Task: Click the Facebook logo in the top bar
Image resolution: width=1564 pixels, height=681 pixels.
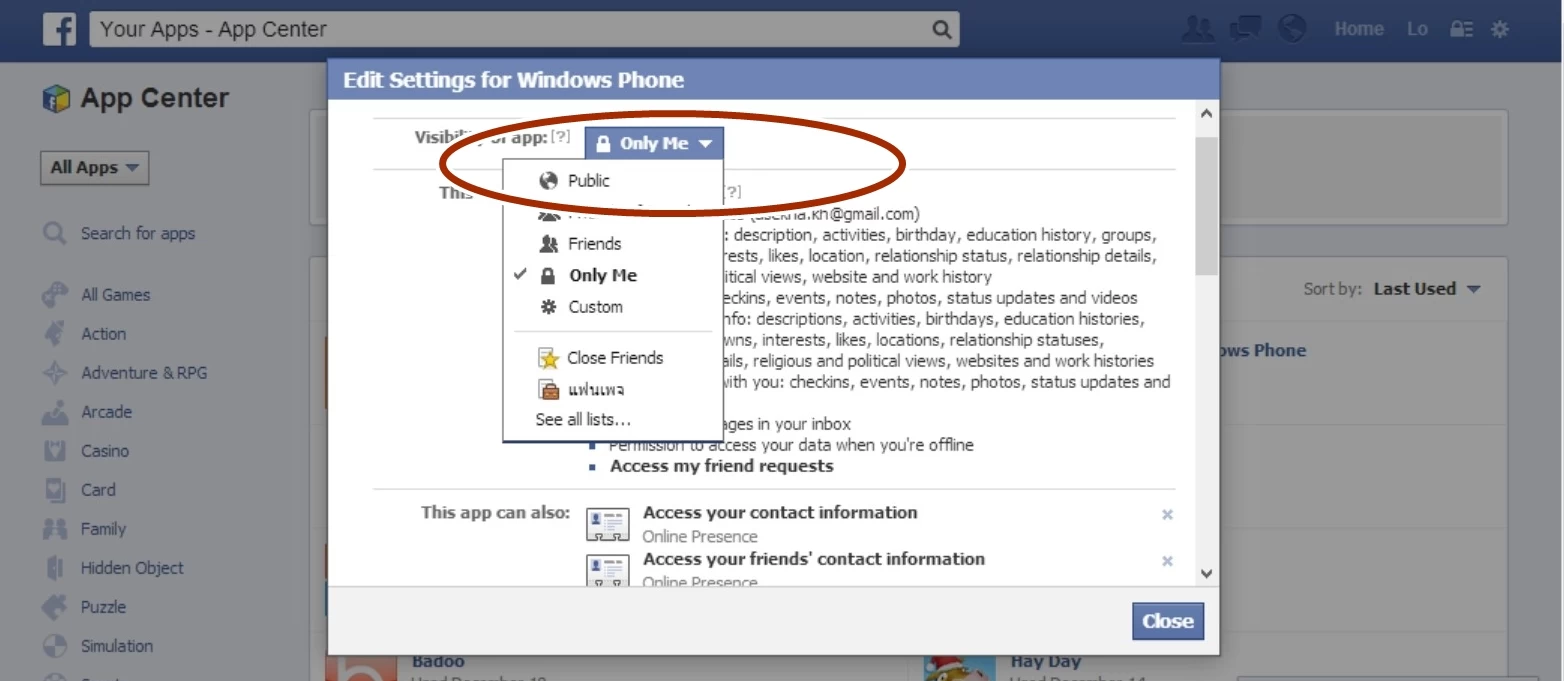Action: [59, 30]
